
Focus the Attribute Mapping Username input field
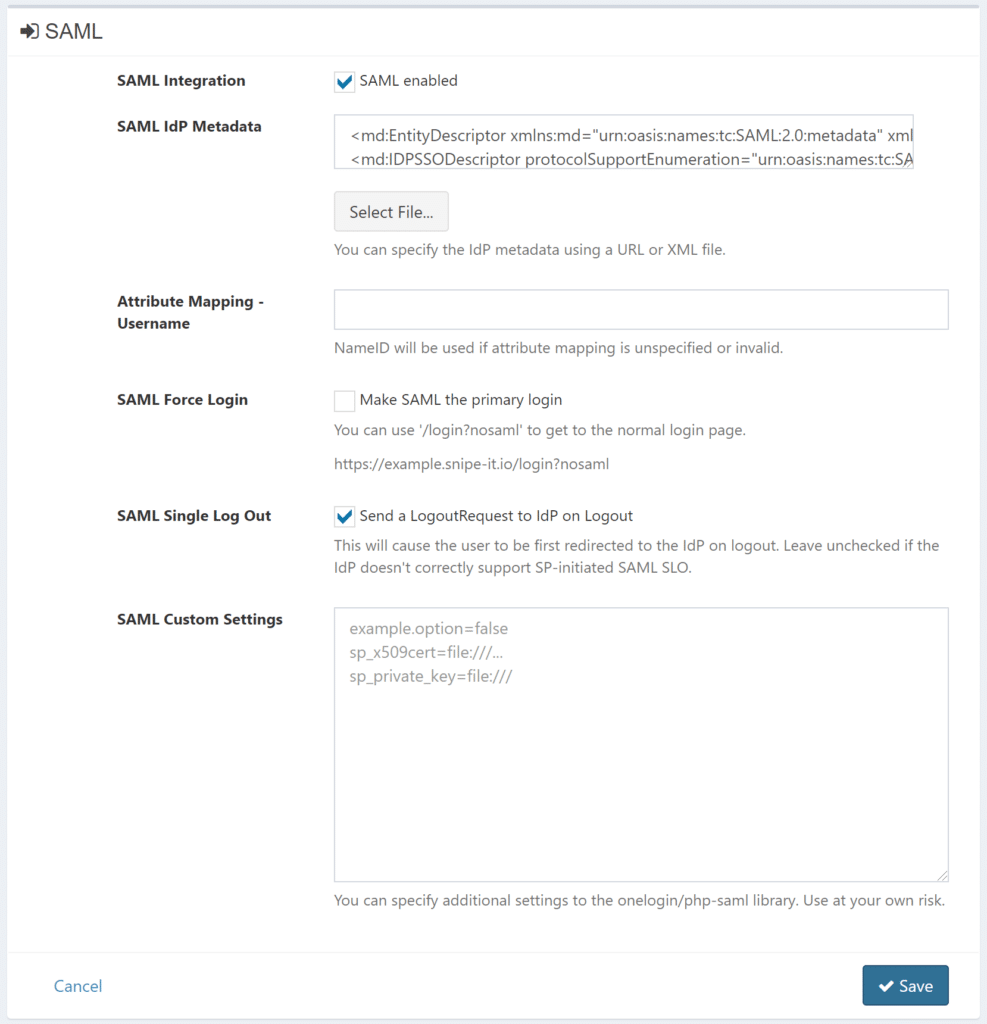click(x=641, y=310)
